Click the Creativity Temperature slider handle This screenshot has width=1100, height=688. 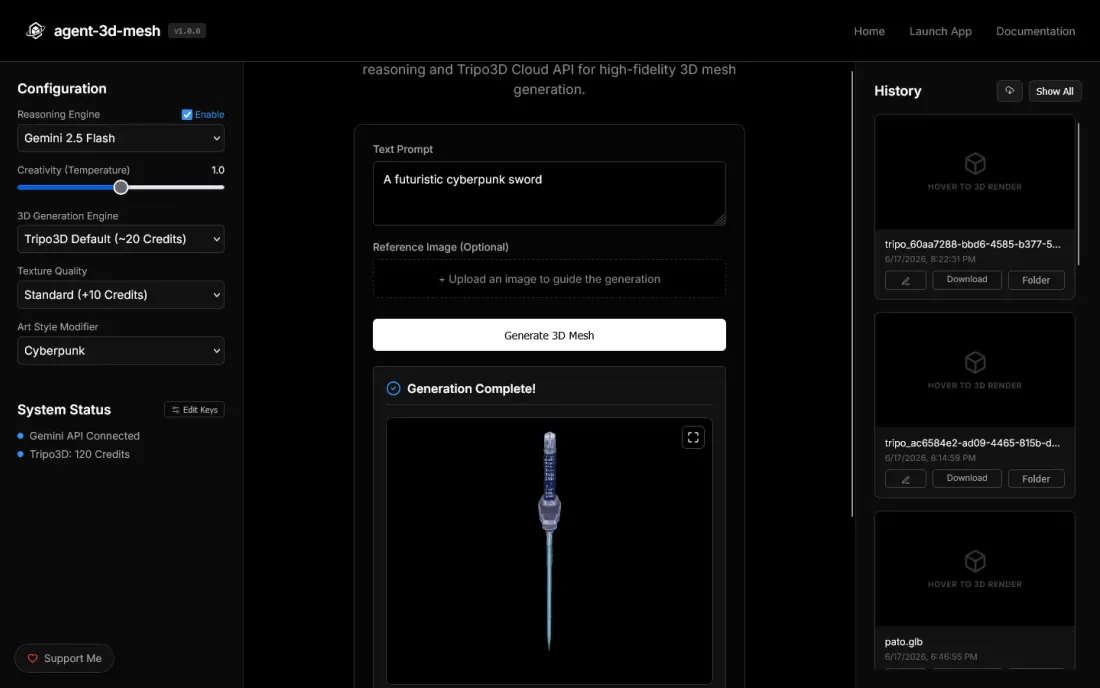click(x=121, y=187)
